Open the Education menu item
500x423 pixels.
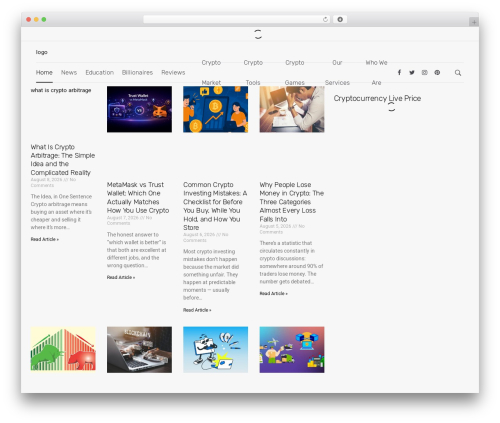[x=99, y=72]
